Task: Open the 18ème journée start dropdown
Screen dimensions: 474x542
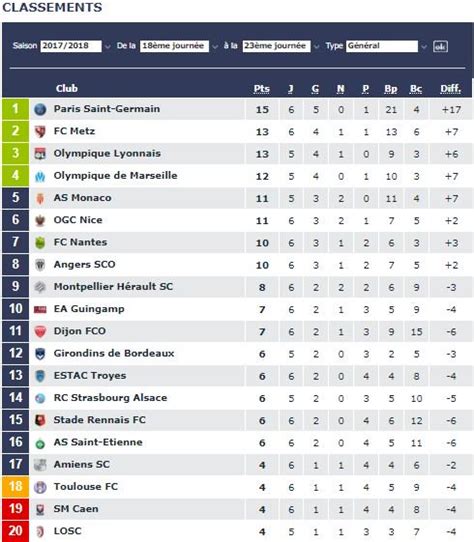Action: [178, 46]
